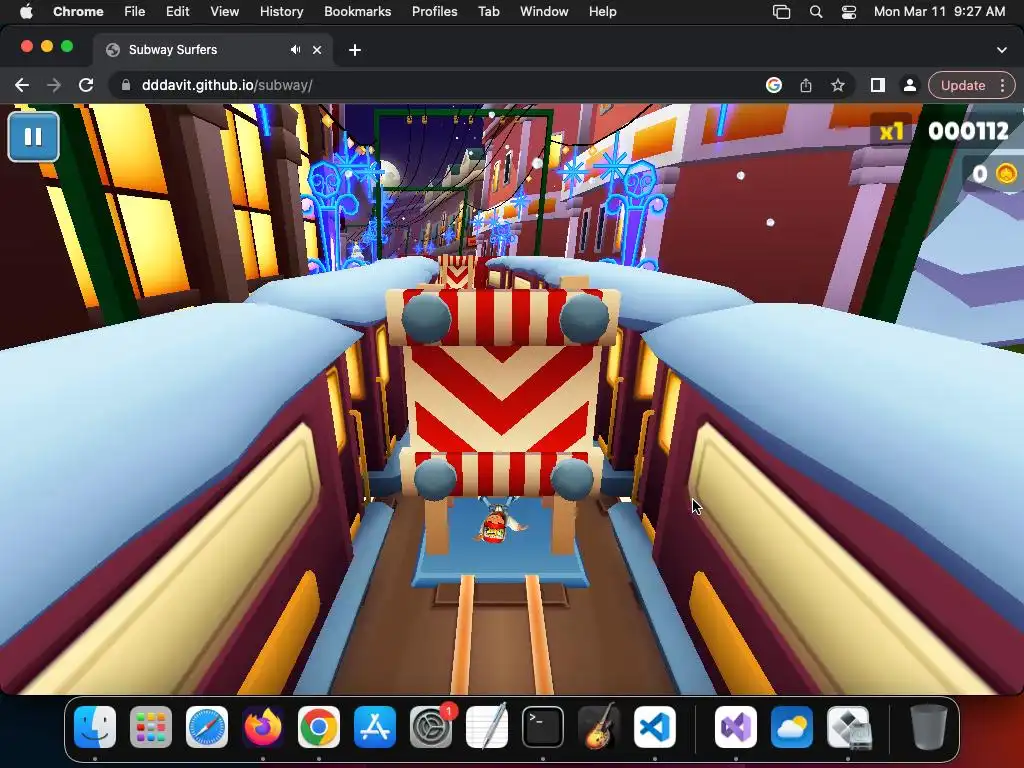This screenshot has height=768, width=1024.
Task: Expand the tab search chevron
Action: coord(1001,50)
